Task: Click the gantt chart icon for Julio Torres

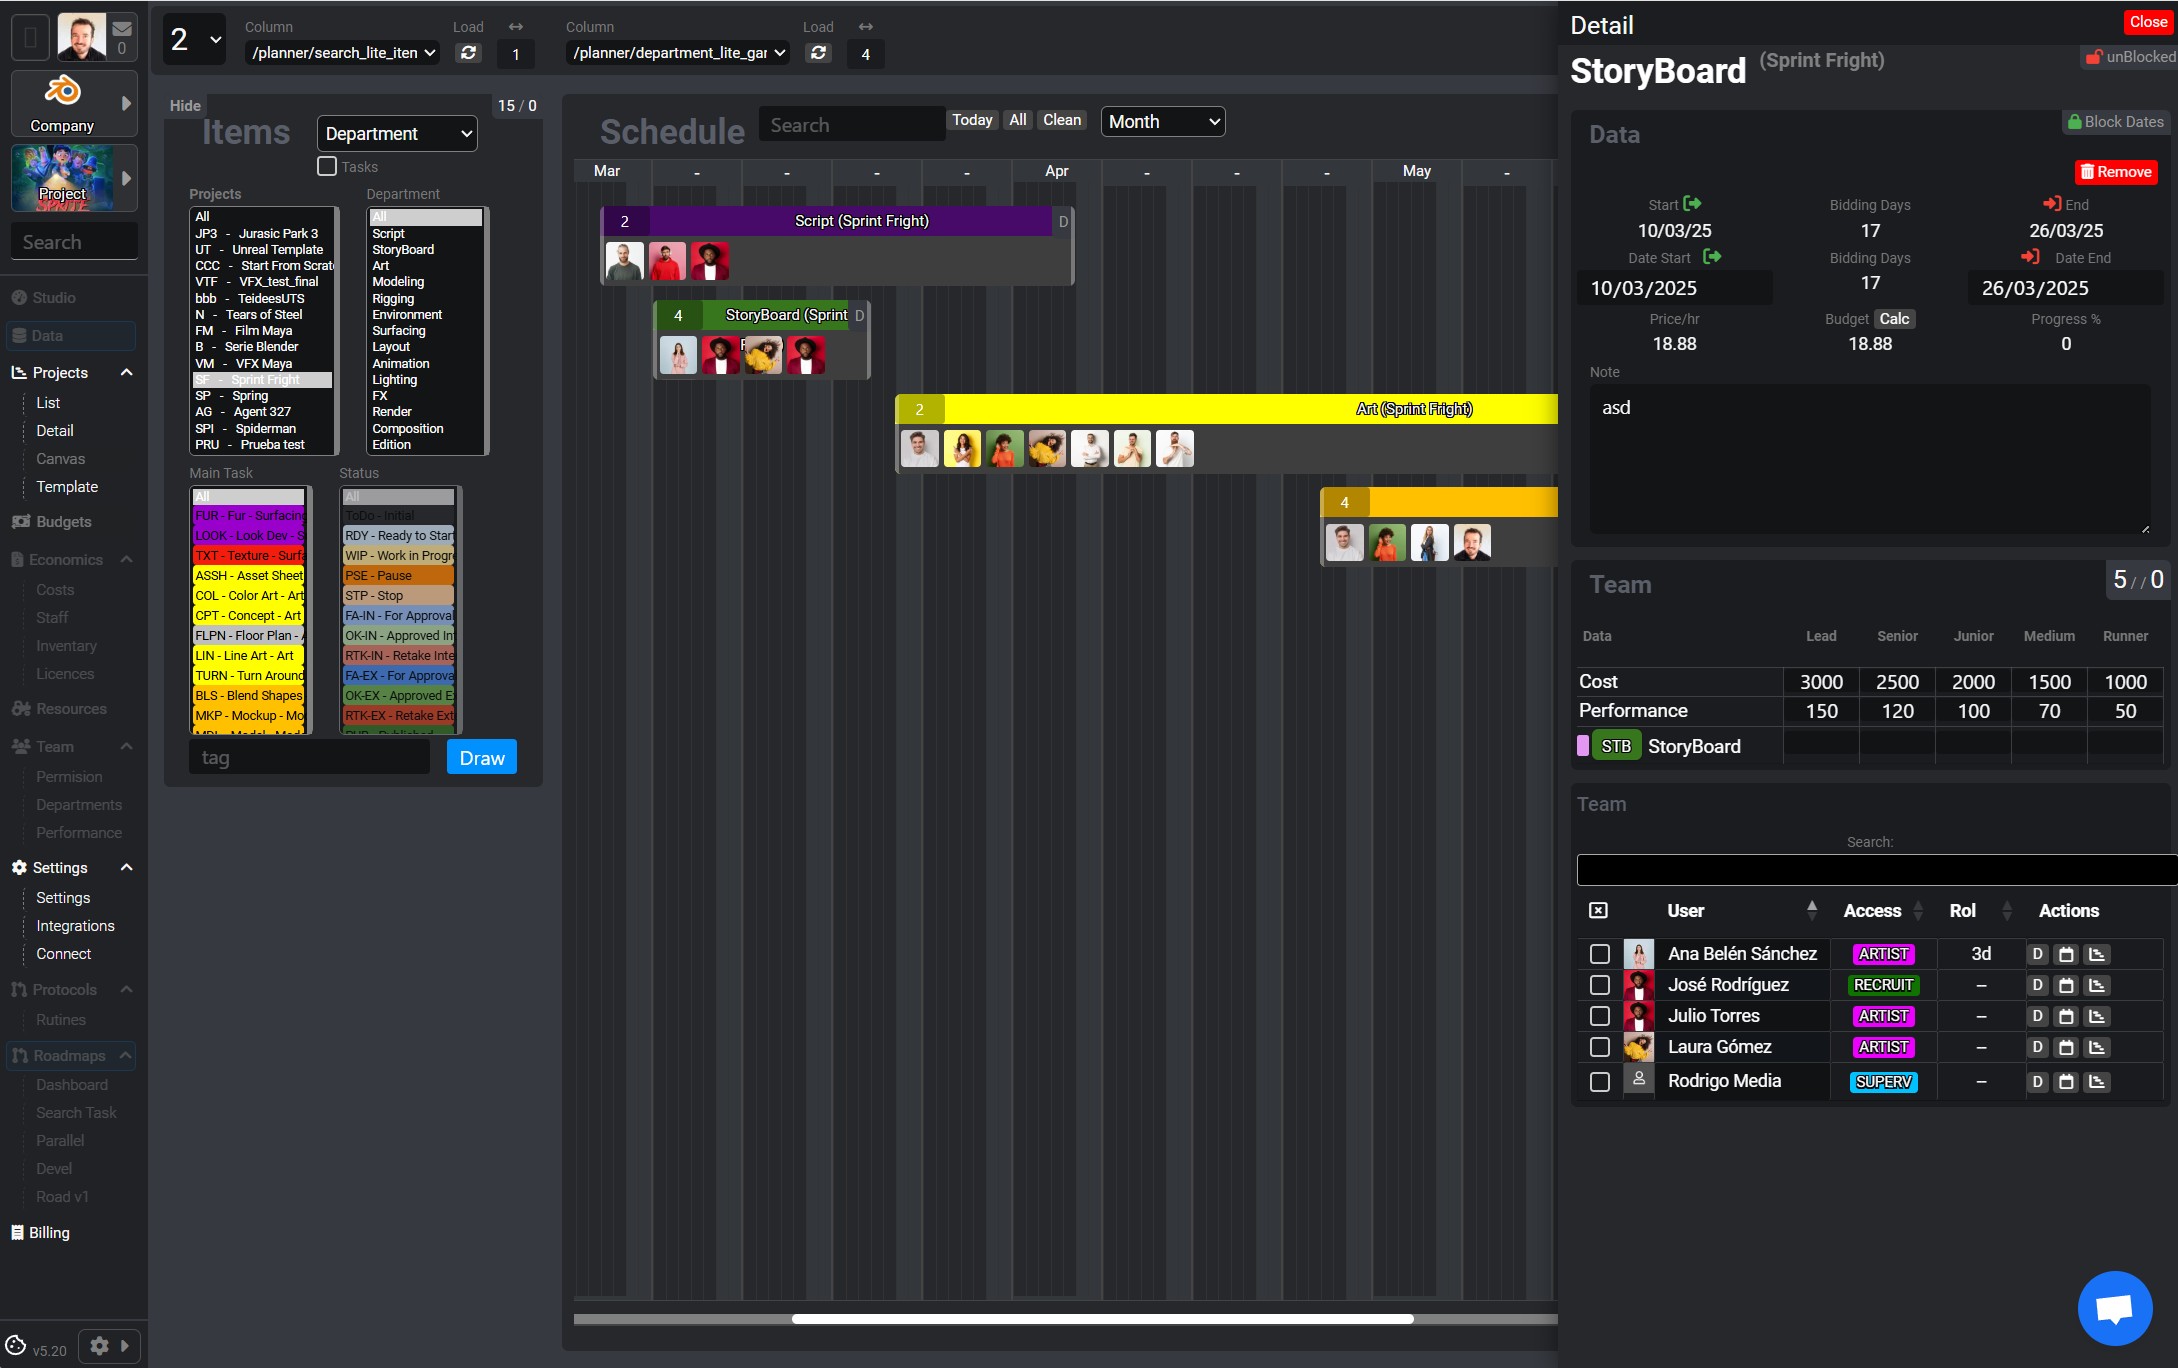Action: point(2097,1016)
